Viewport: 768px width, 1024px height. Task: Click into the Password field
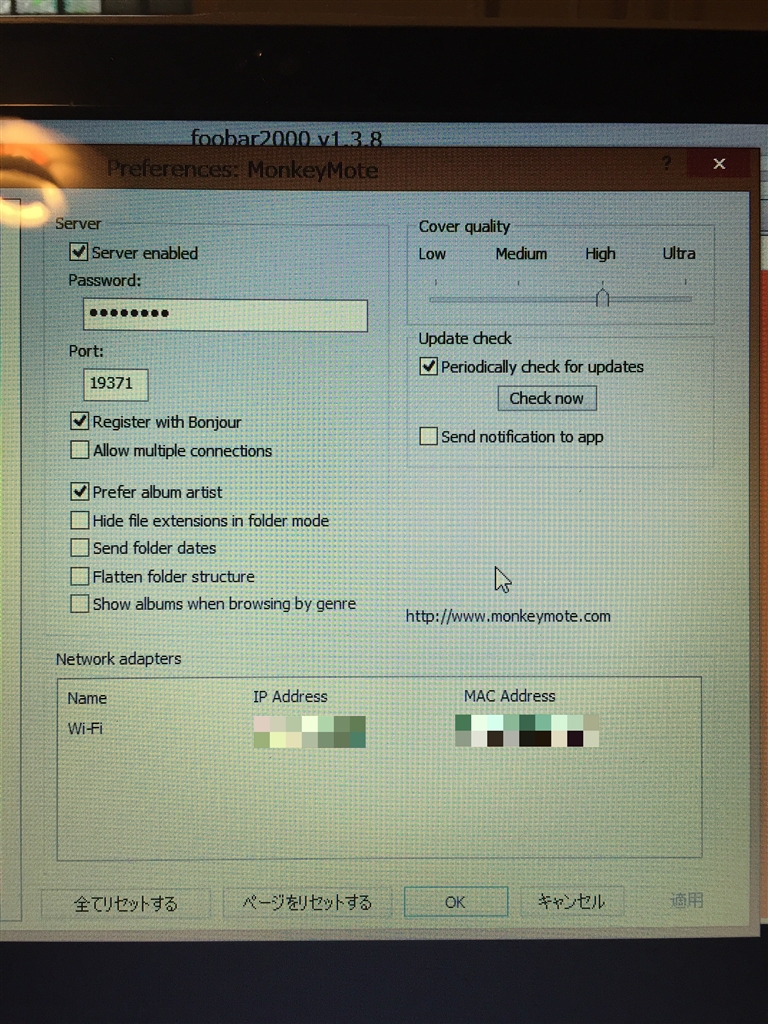225,315
